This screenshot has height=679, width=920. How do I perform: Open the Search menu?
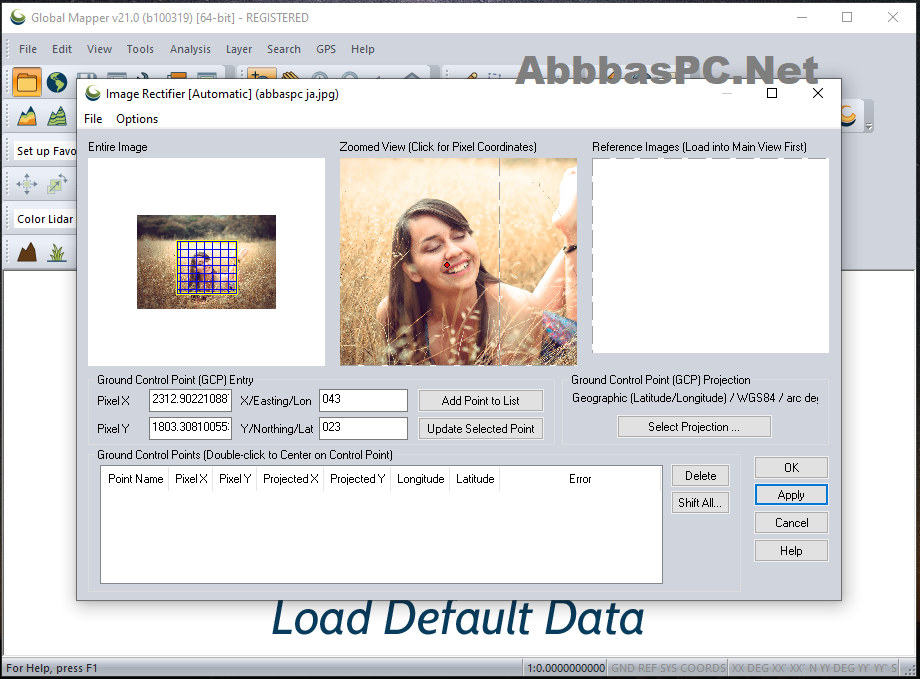(283, 49)
